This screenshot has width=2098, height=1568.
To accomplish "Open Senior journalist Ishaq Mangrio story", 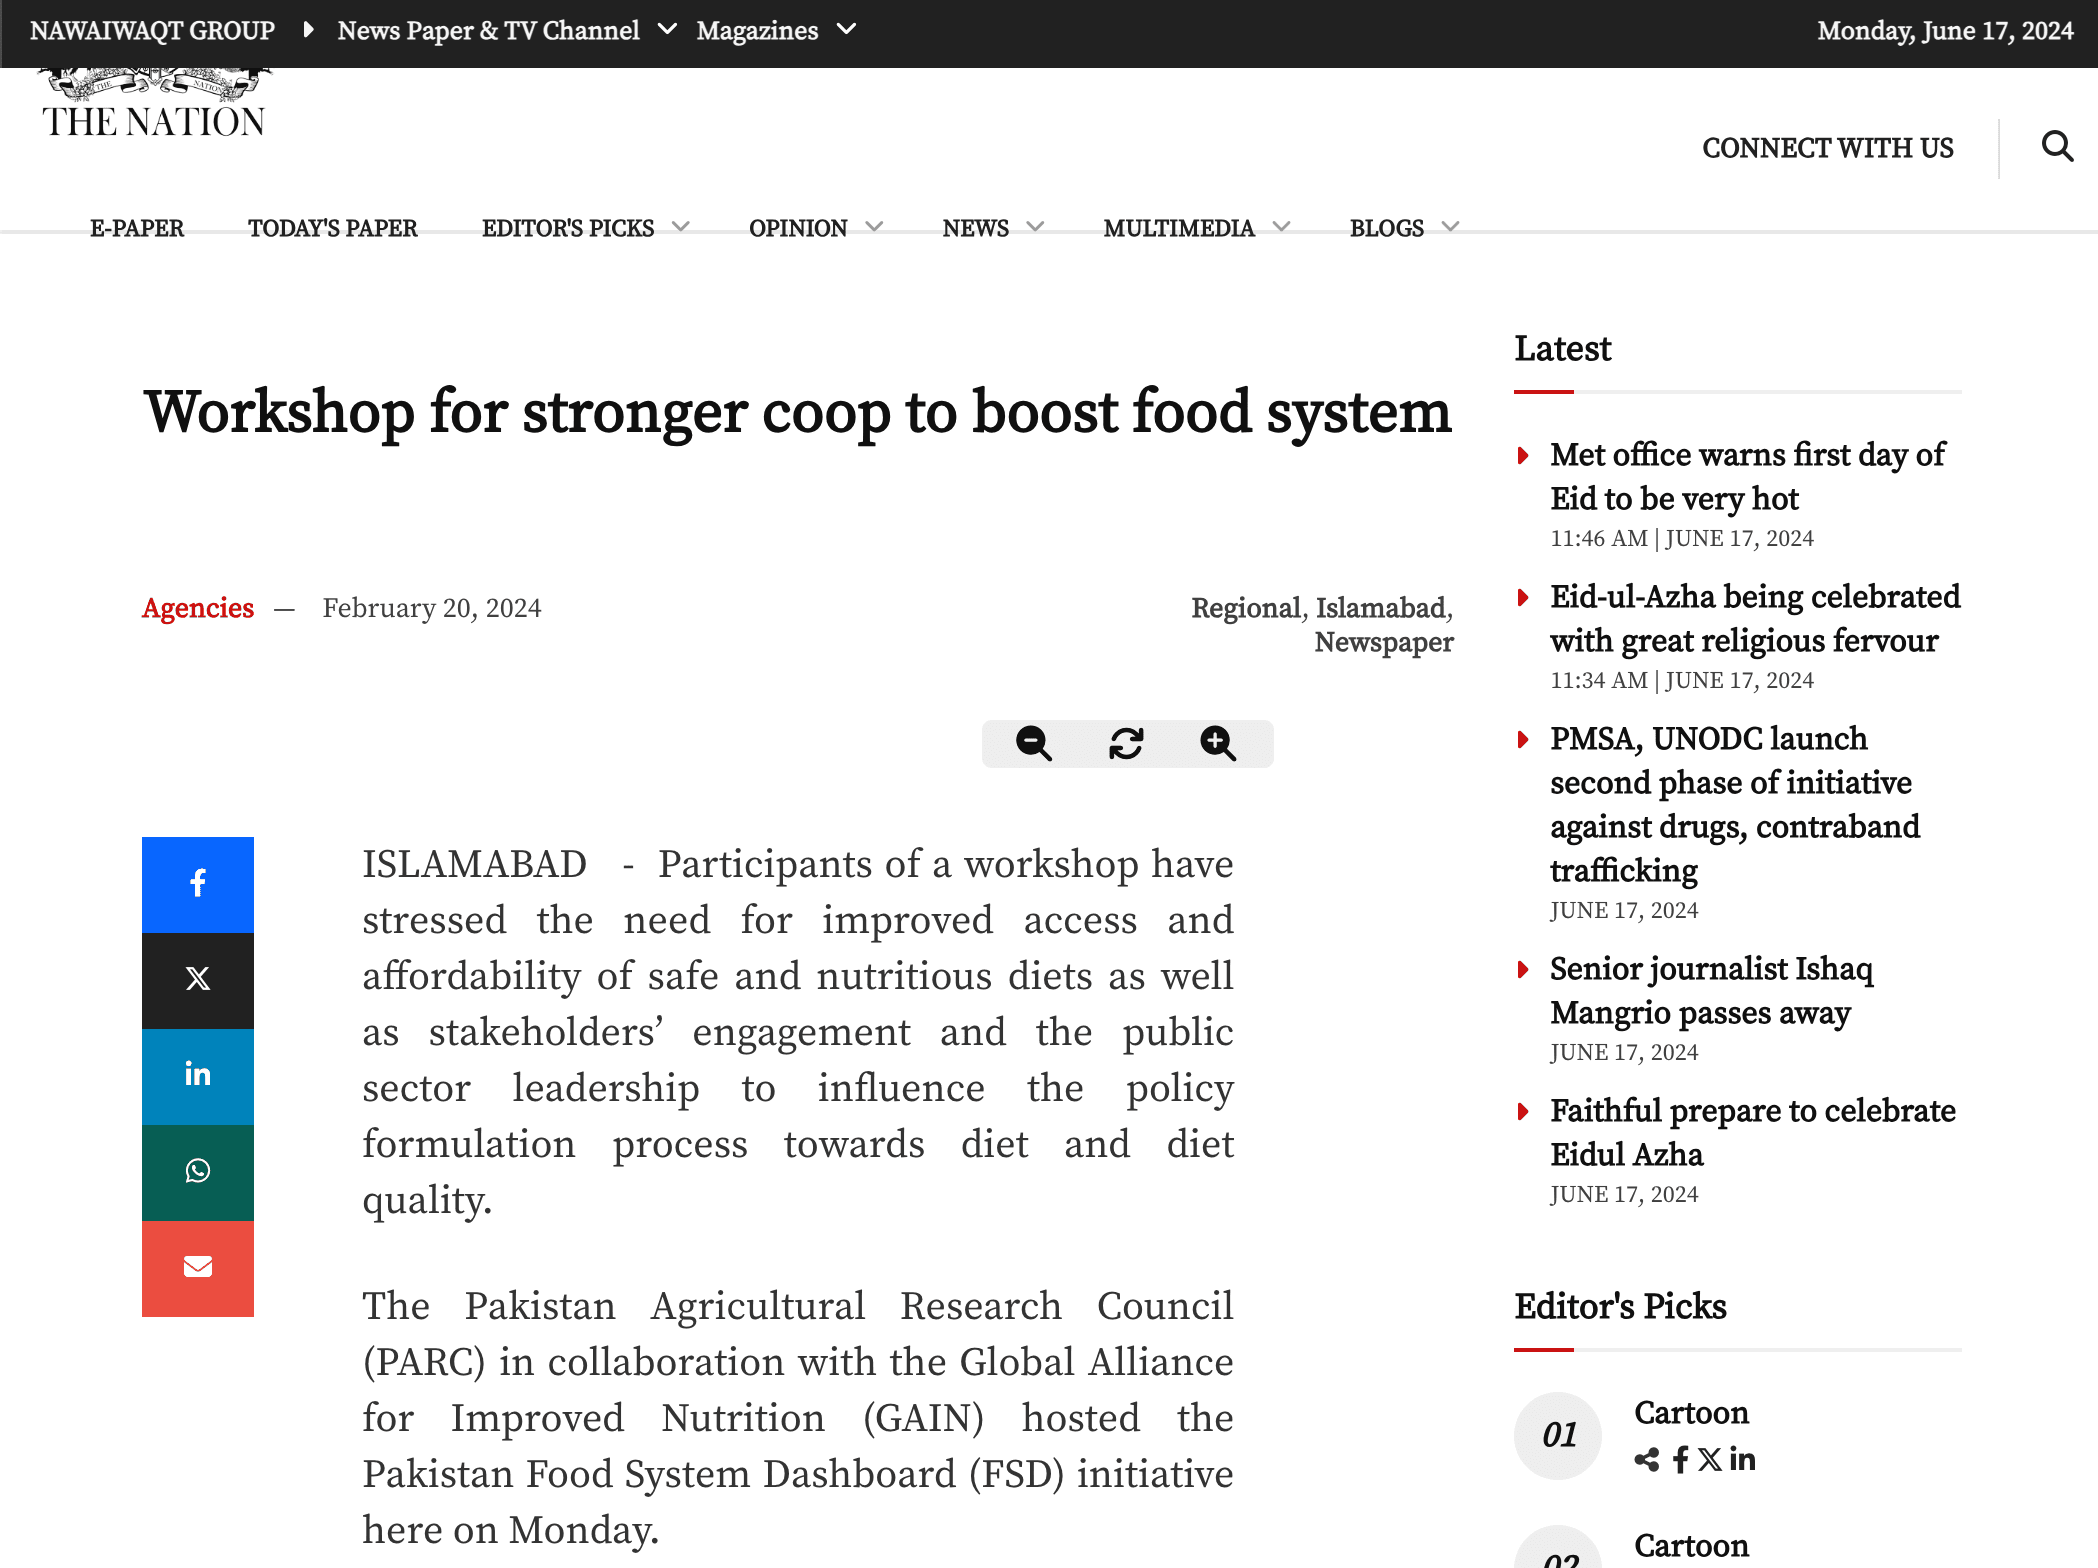I will [1711, 990].
